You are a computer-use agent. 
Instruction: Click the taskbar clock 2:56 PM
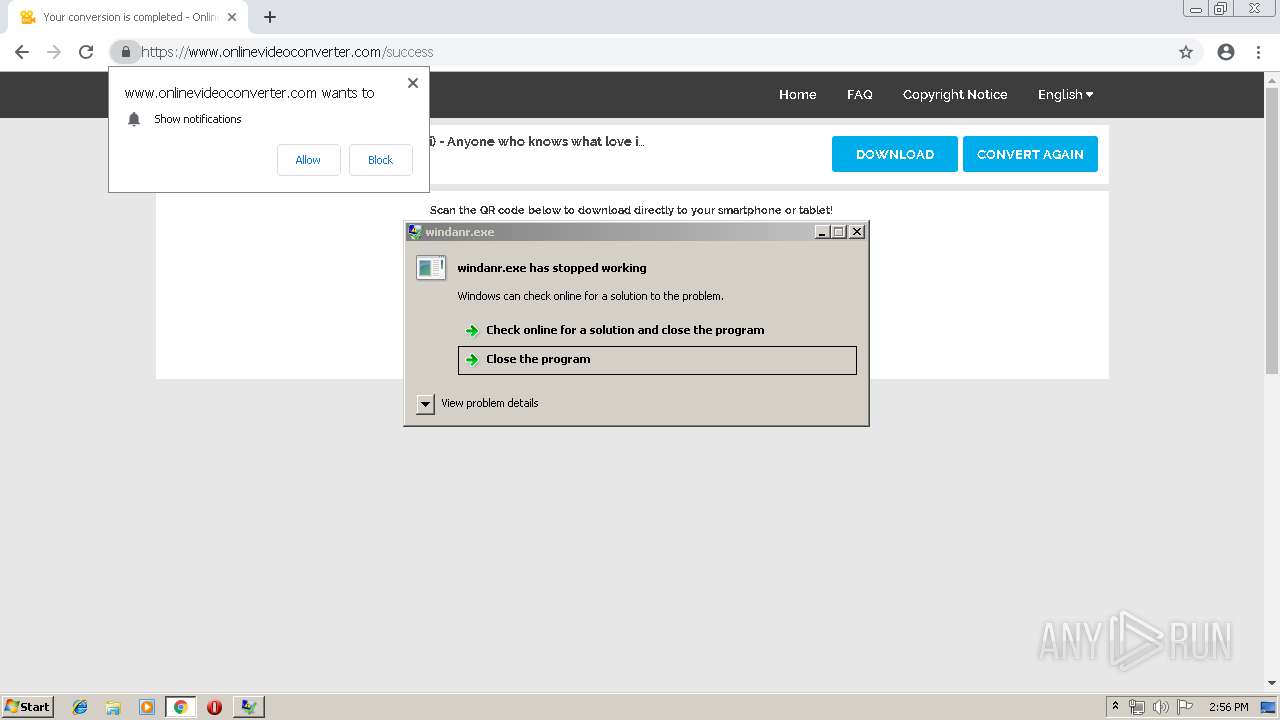click(x=1228, y=707)
